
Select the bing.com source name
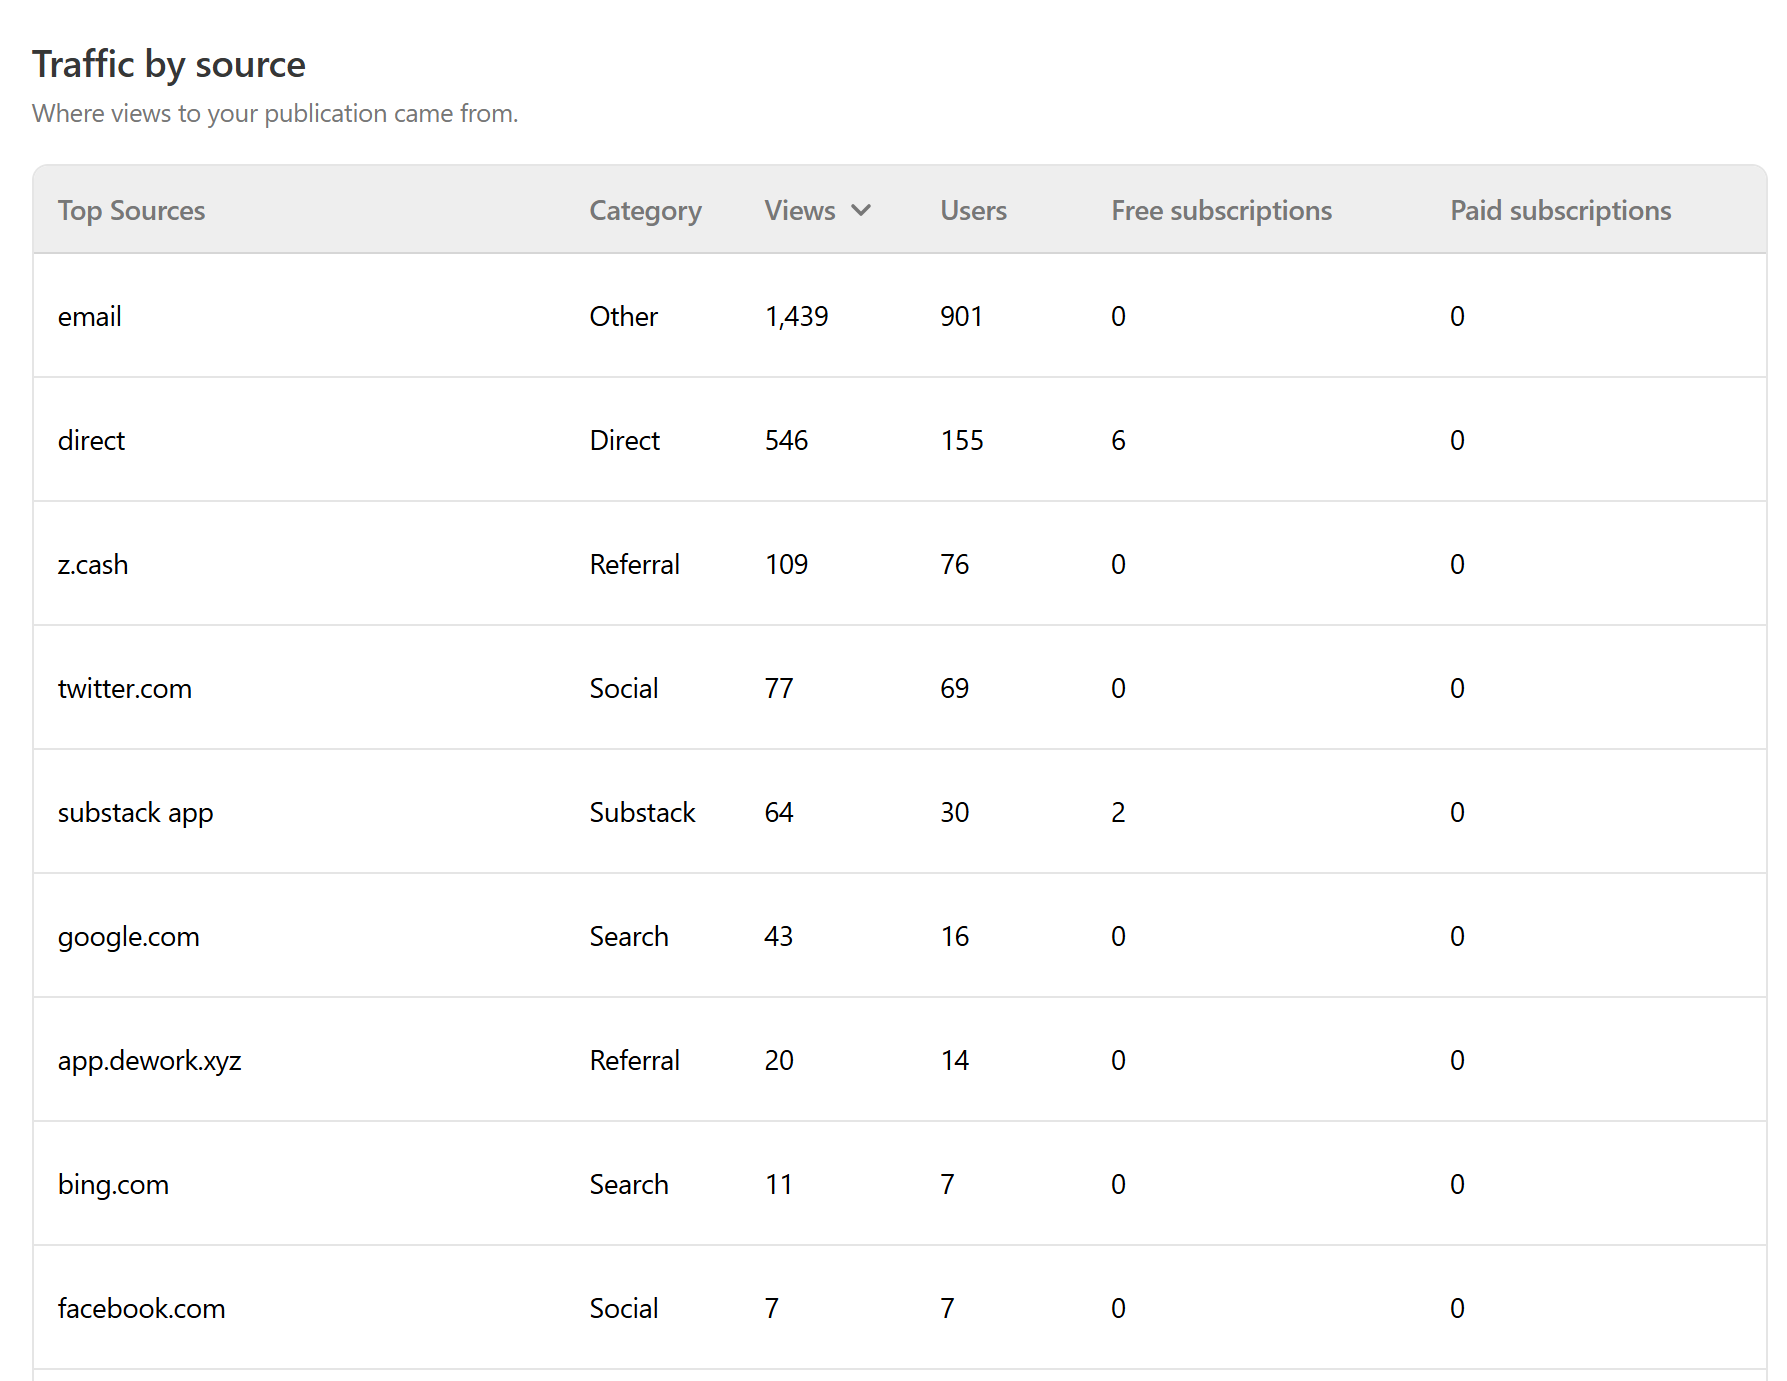tap(113, 1184)
